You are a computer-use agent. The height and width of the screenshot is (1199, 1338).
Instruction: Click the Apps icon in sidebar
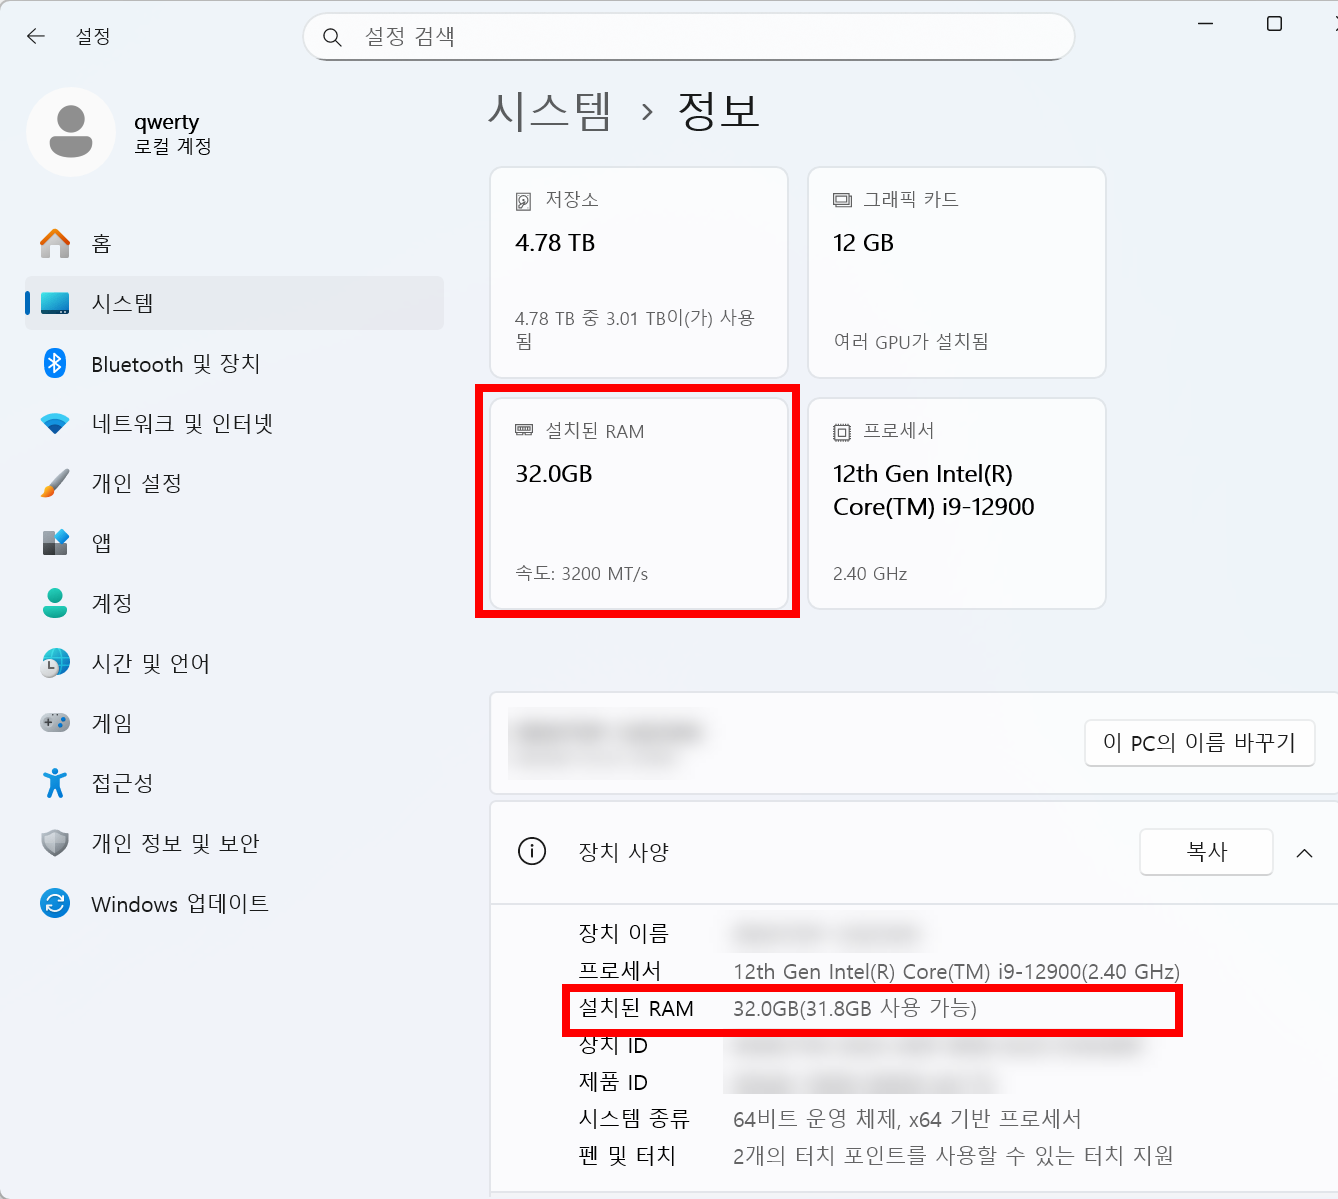click(55, 543)
